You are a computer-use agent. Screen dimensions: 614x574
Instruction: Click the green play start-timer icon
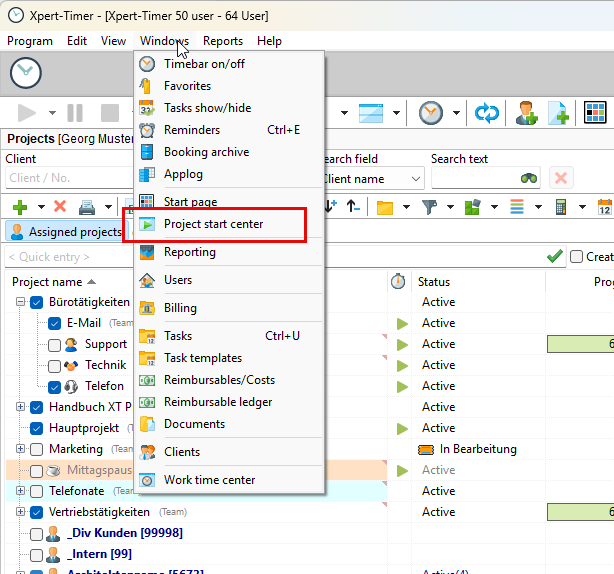tap(27, 113)
